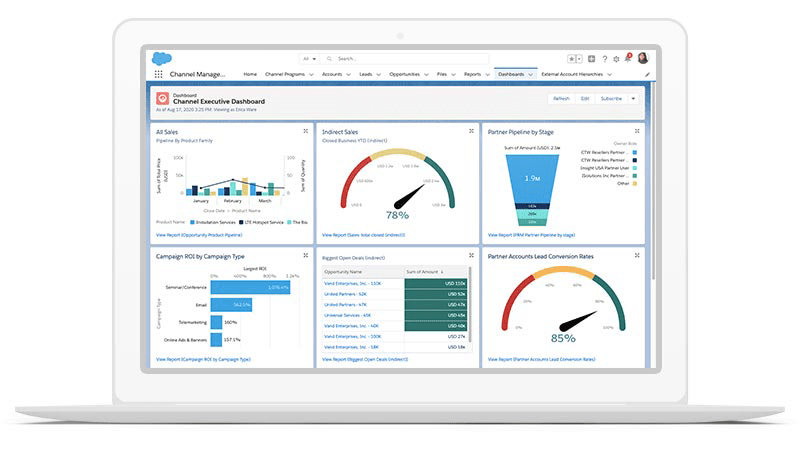Viewport: 800px width, 450px height.
Task: Expand the Partner Pipeline by Stage widget
Action: pyautogui.click(x=637, y=131)
